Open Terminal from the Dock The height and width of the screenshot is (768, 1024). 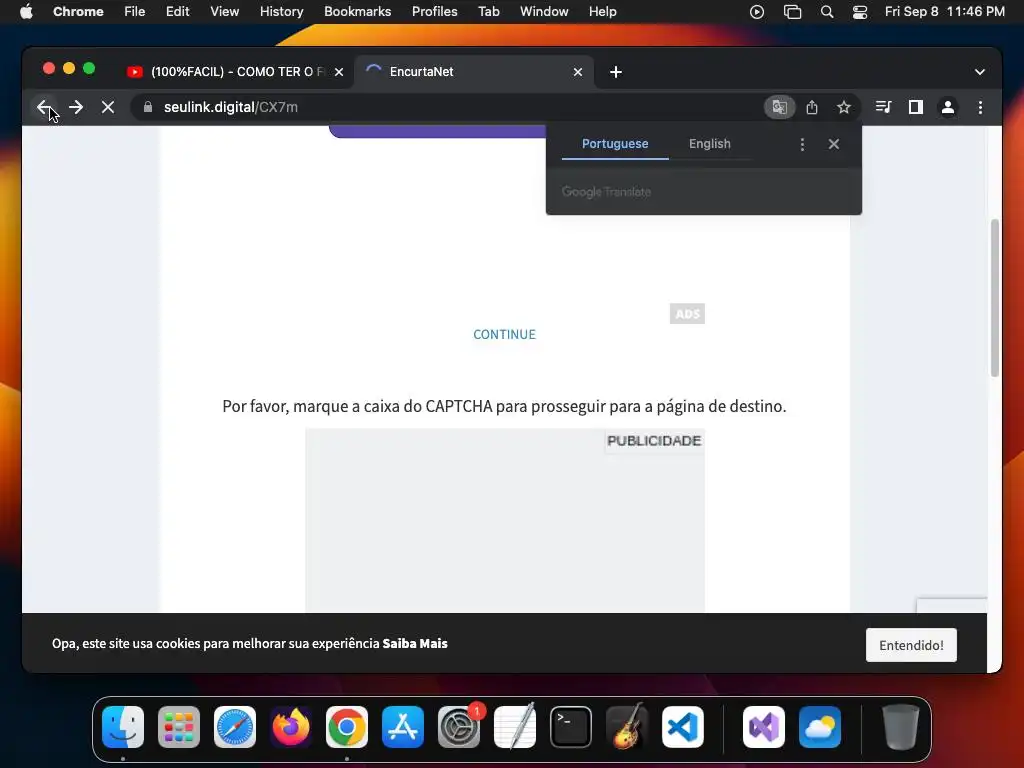pyautogui.click(x=571, y=727)
